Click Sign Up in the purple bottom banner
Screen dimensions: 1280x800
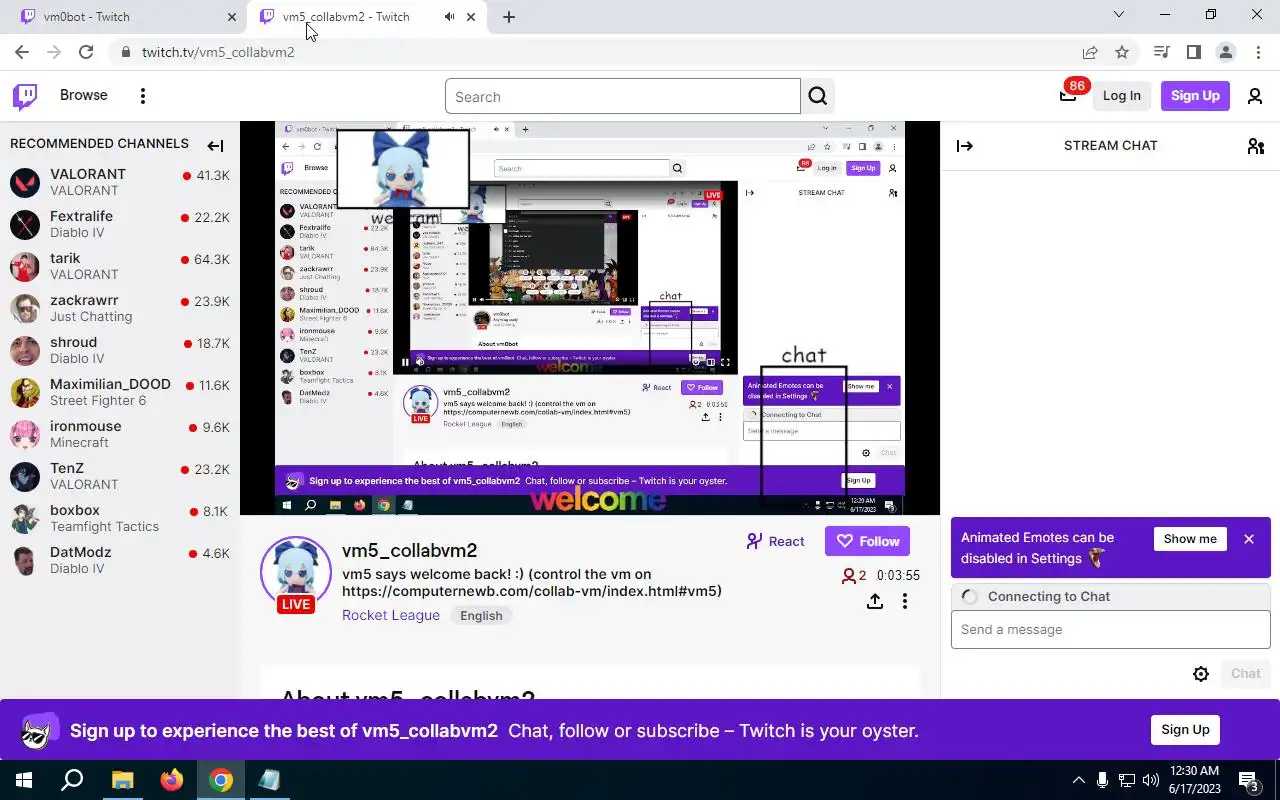tap(1185, 730)
